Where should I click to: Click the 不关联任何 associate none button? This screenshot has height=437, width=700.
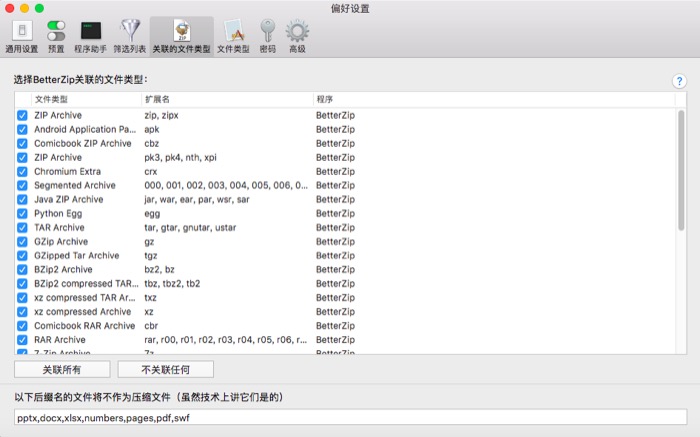coord(166,370)
